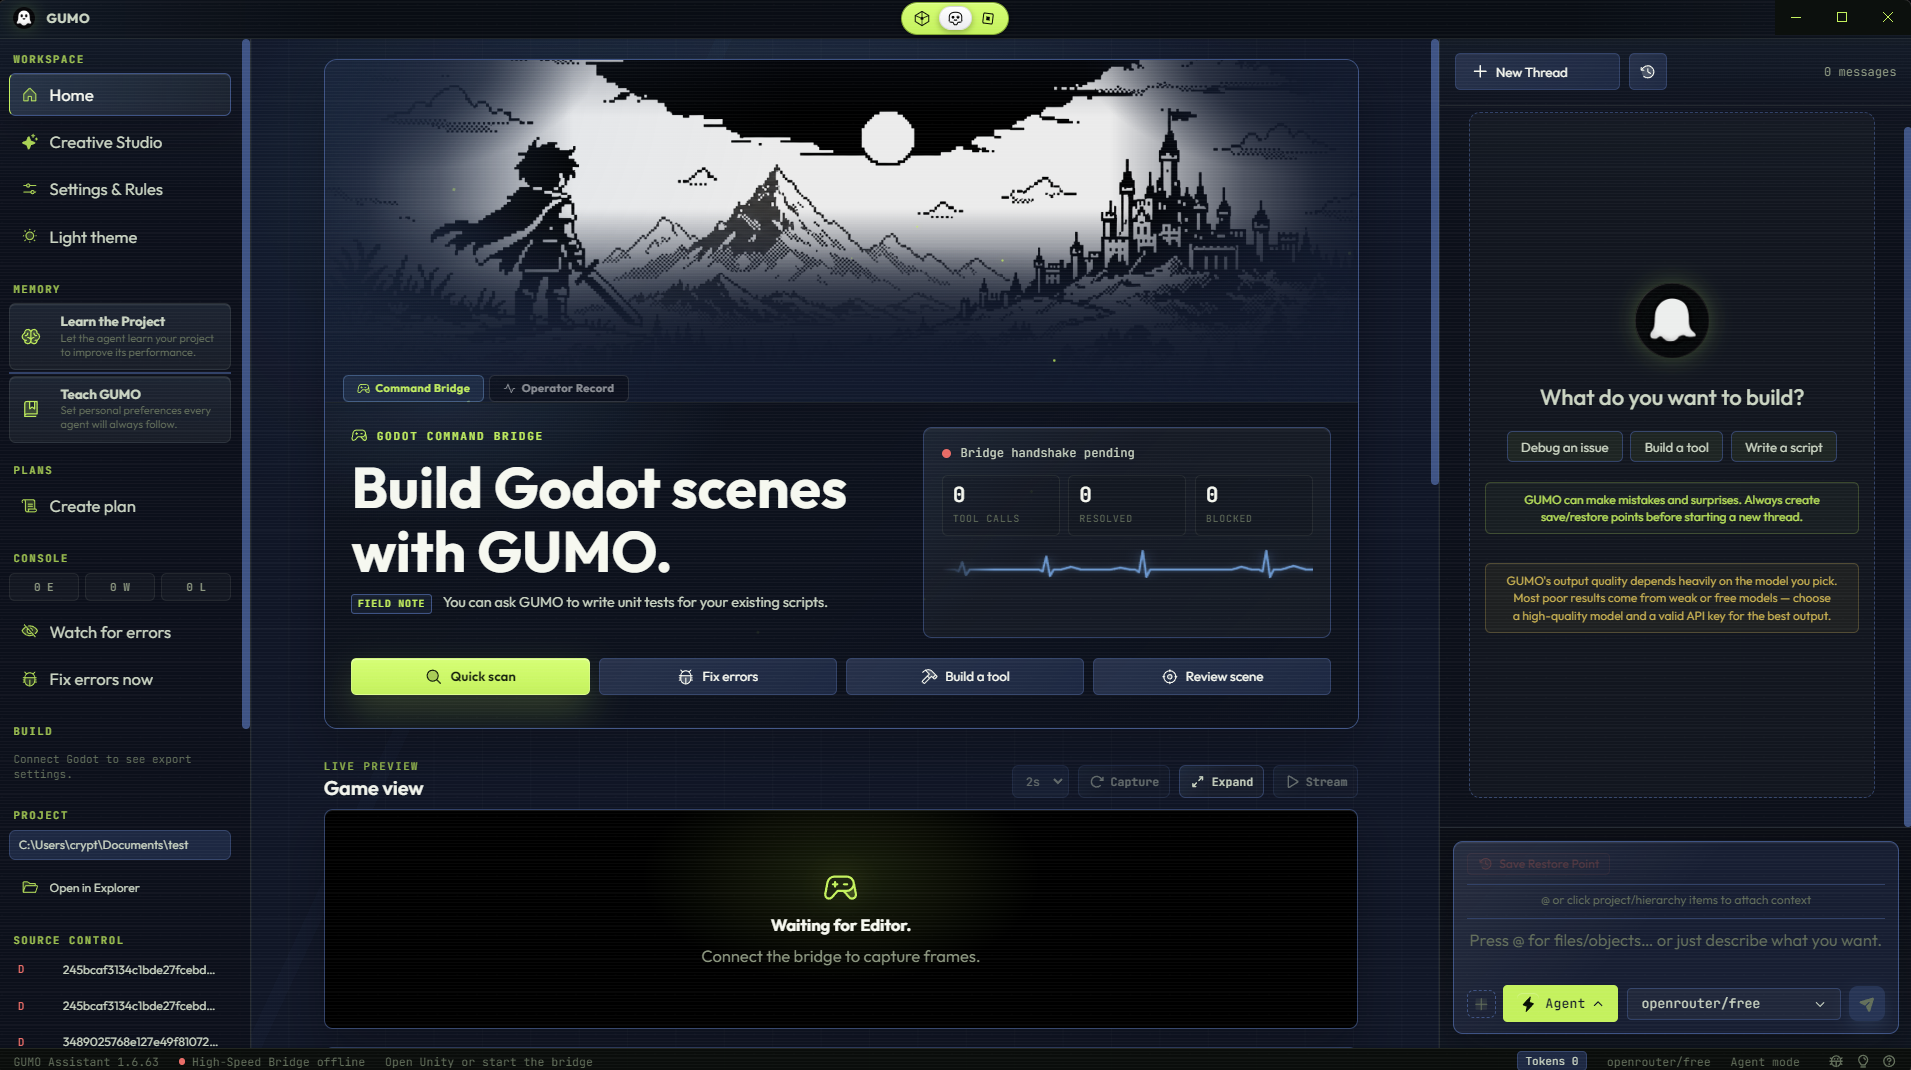This screenshot has height=1070, width=1911.
Task: Click the folder icon for Open in Explorer
Action: point(30,888)
